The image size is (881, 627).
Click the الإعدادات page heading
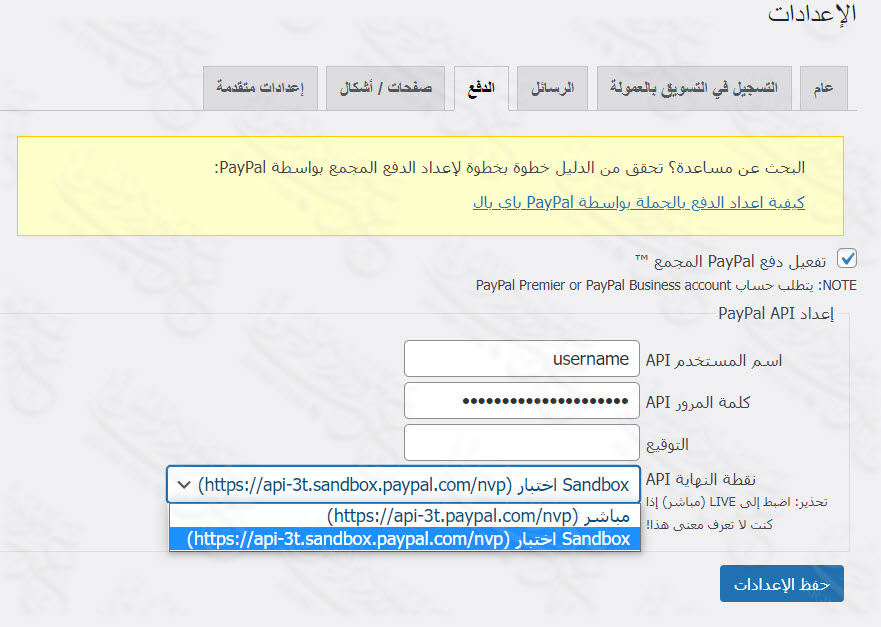(812, 14)
